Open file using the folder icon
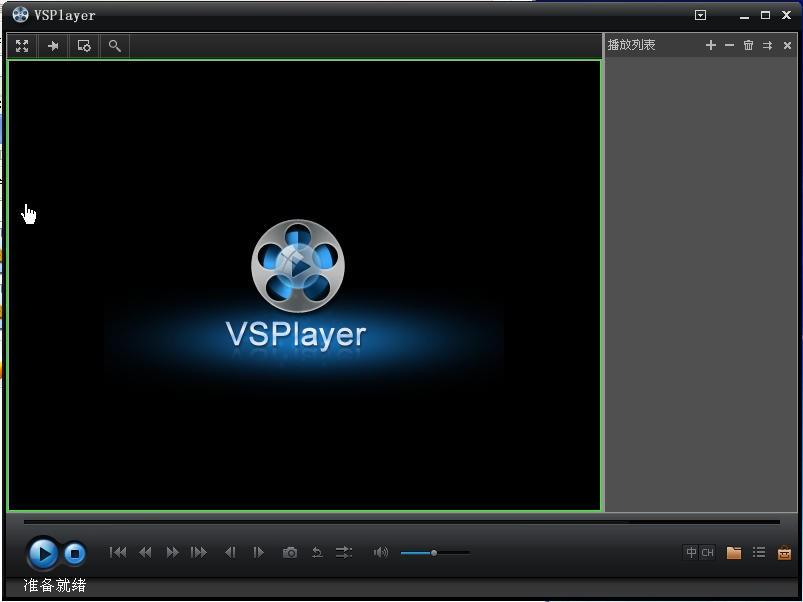This screenshot has height=602, width=803. click(x=734, y=552)
